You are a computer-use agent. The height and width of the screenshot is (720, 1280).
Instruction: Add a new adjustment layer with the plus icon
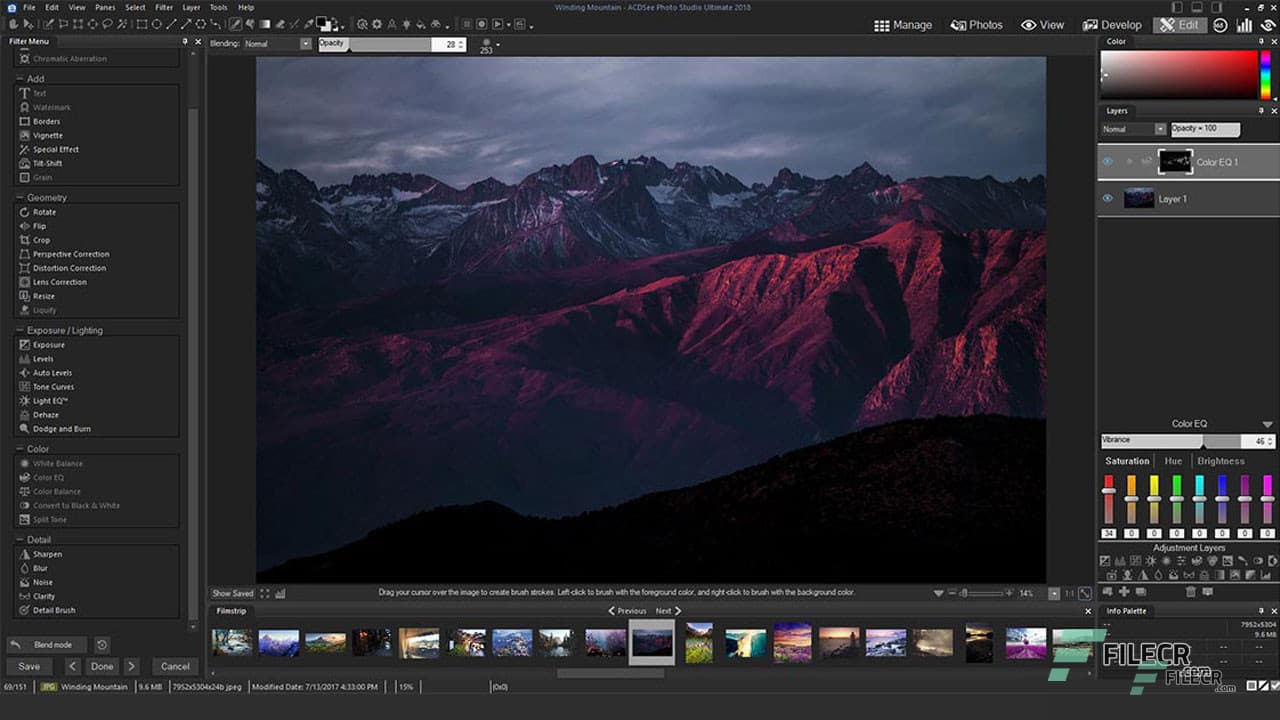coord(1125,591)
